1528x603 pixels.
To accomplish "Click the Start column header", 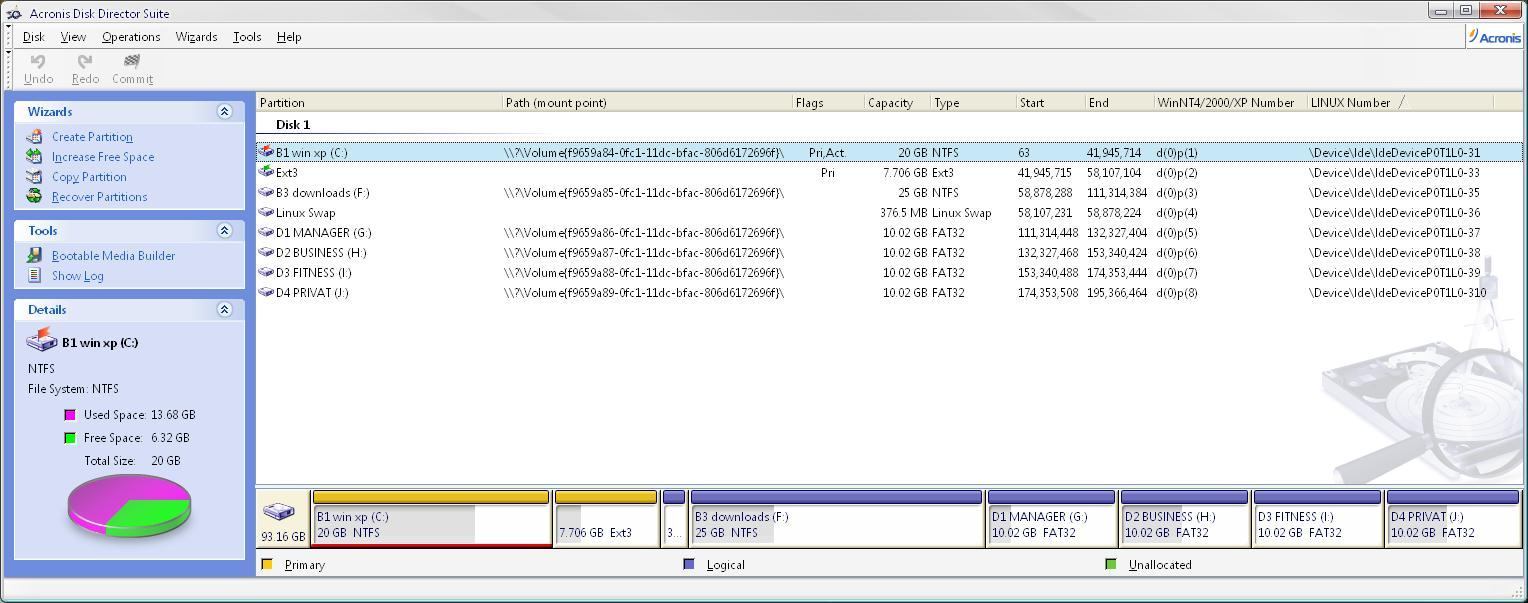I will [1050, 102].
